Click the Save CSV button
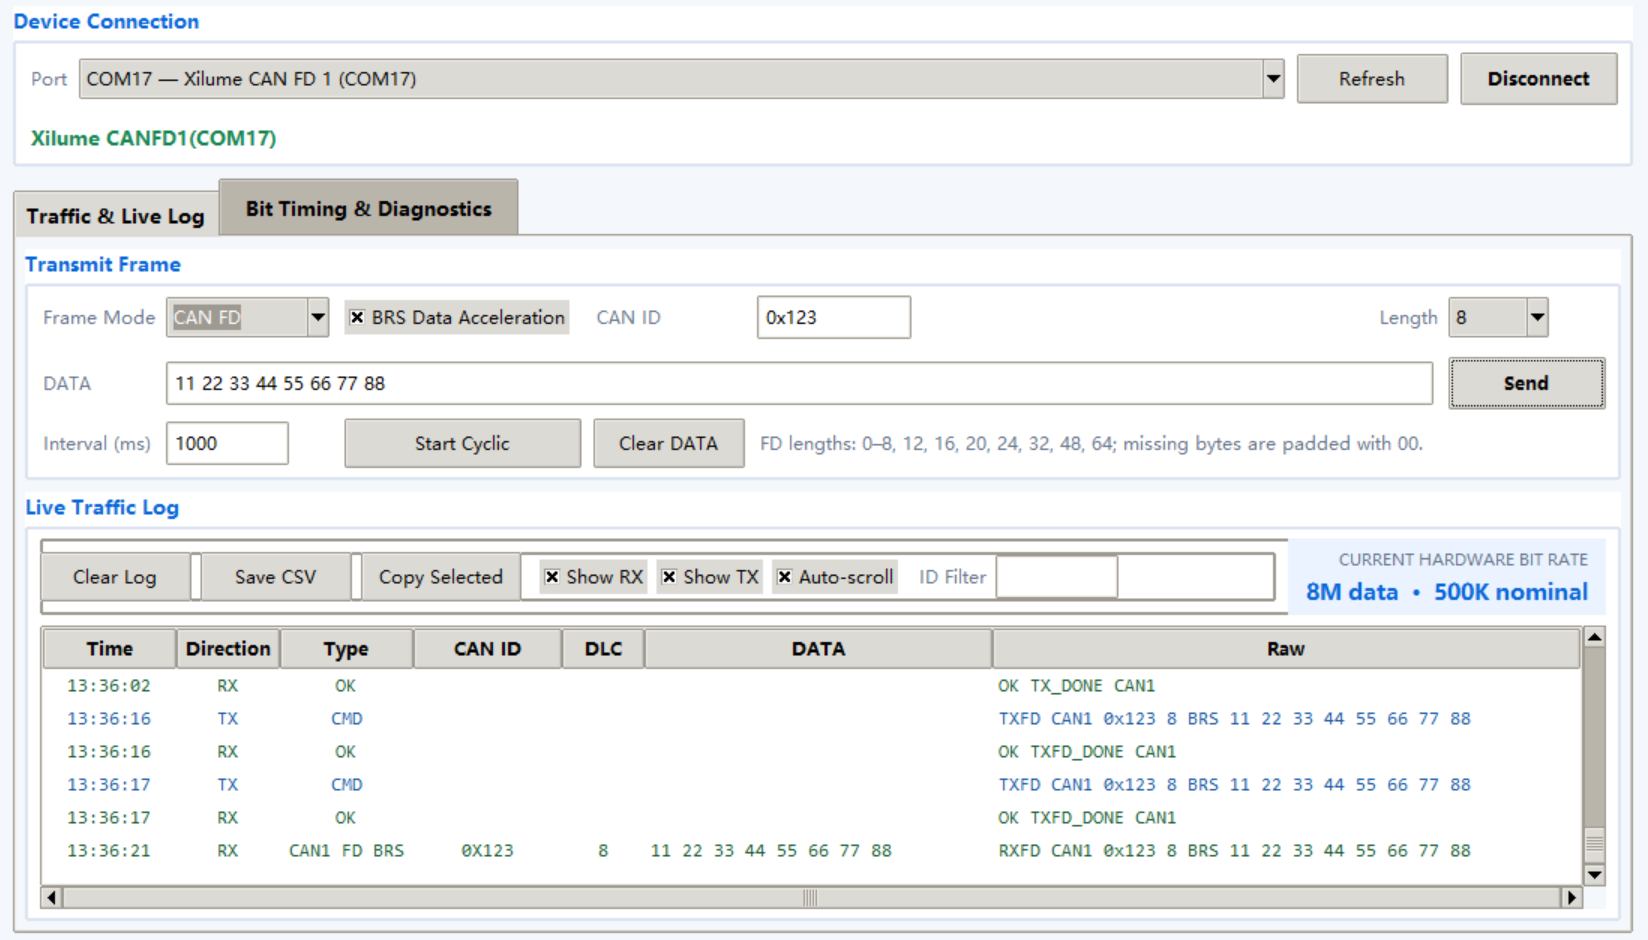Image resolution: width=1648 pixels, height=940 pixels. [x=276, y=577]
